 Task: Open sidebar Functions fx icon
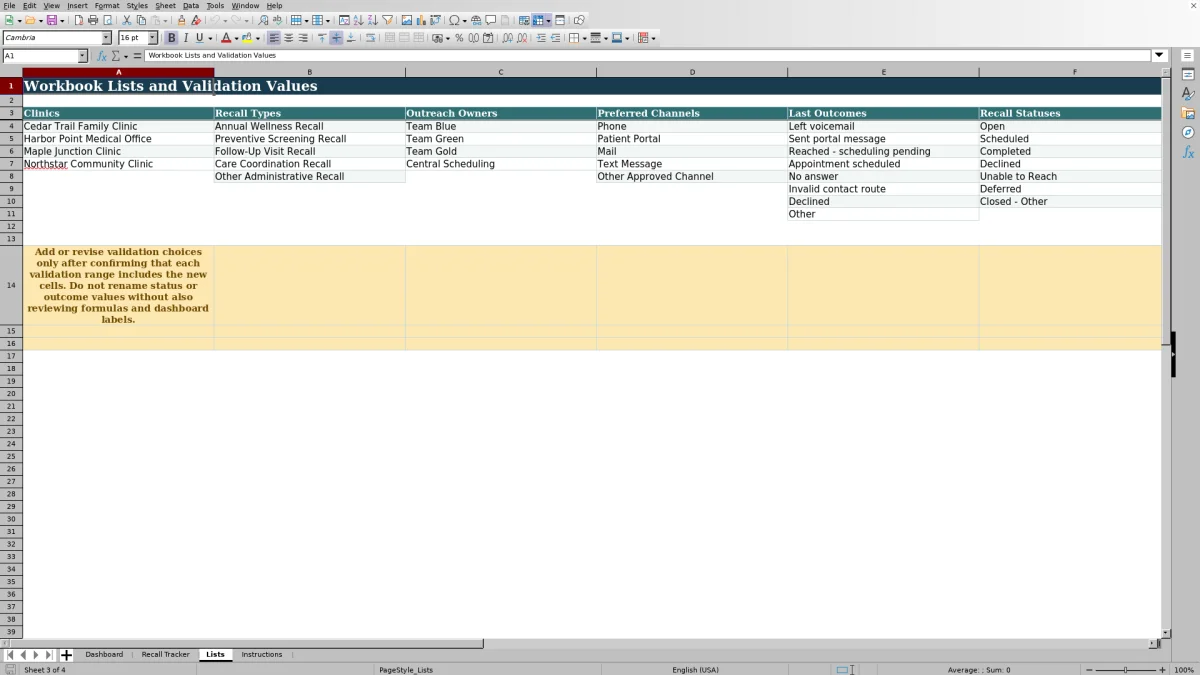coord(1188,152)
